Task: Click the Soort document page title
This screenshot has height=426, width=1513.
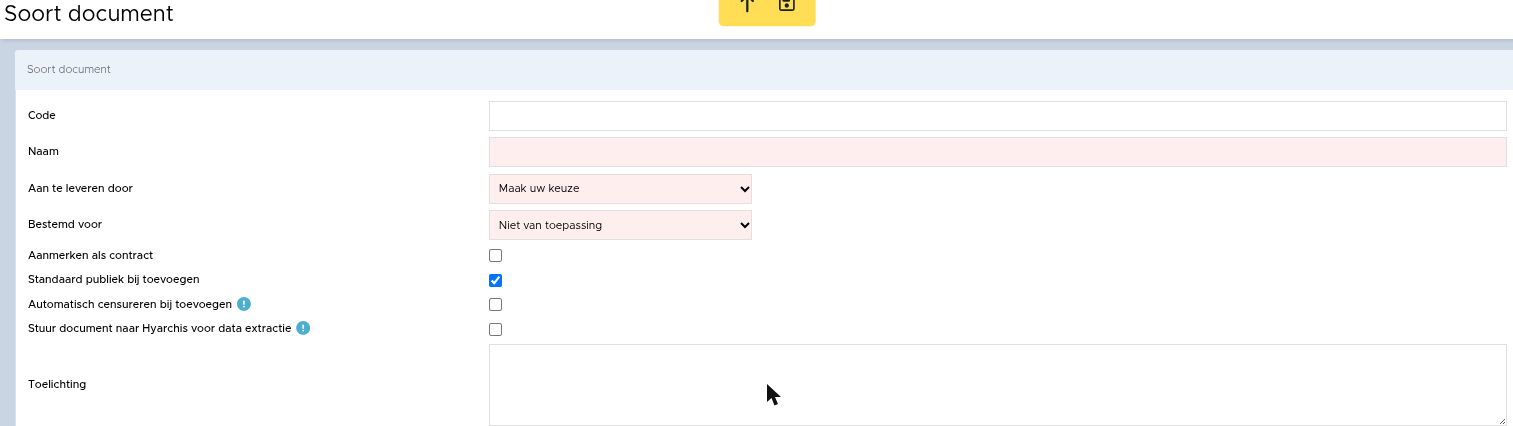Action: [x=89, y=14]
